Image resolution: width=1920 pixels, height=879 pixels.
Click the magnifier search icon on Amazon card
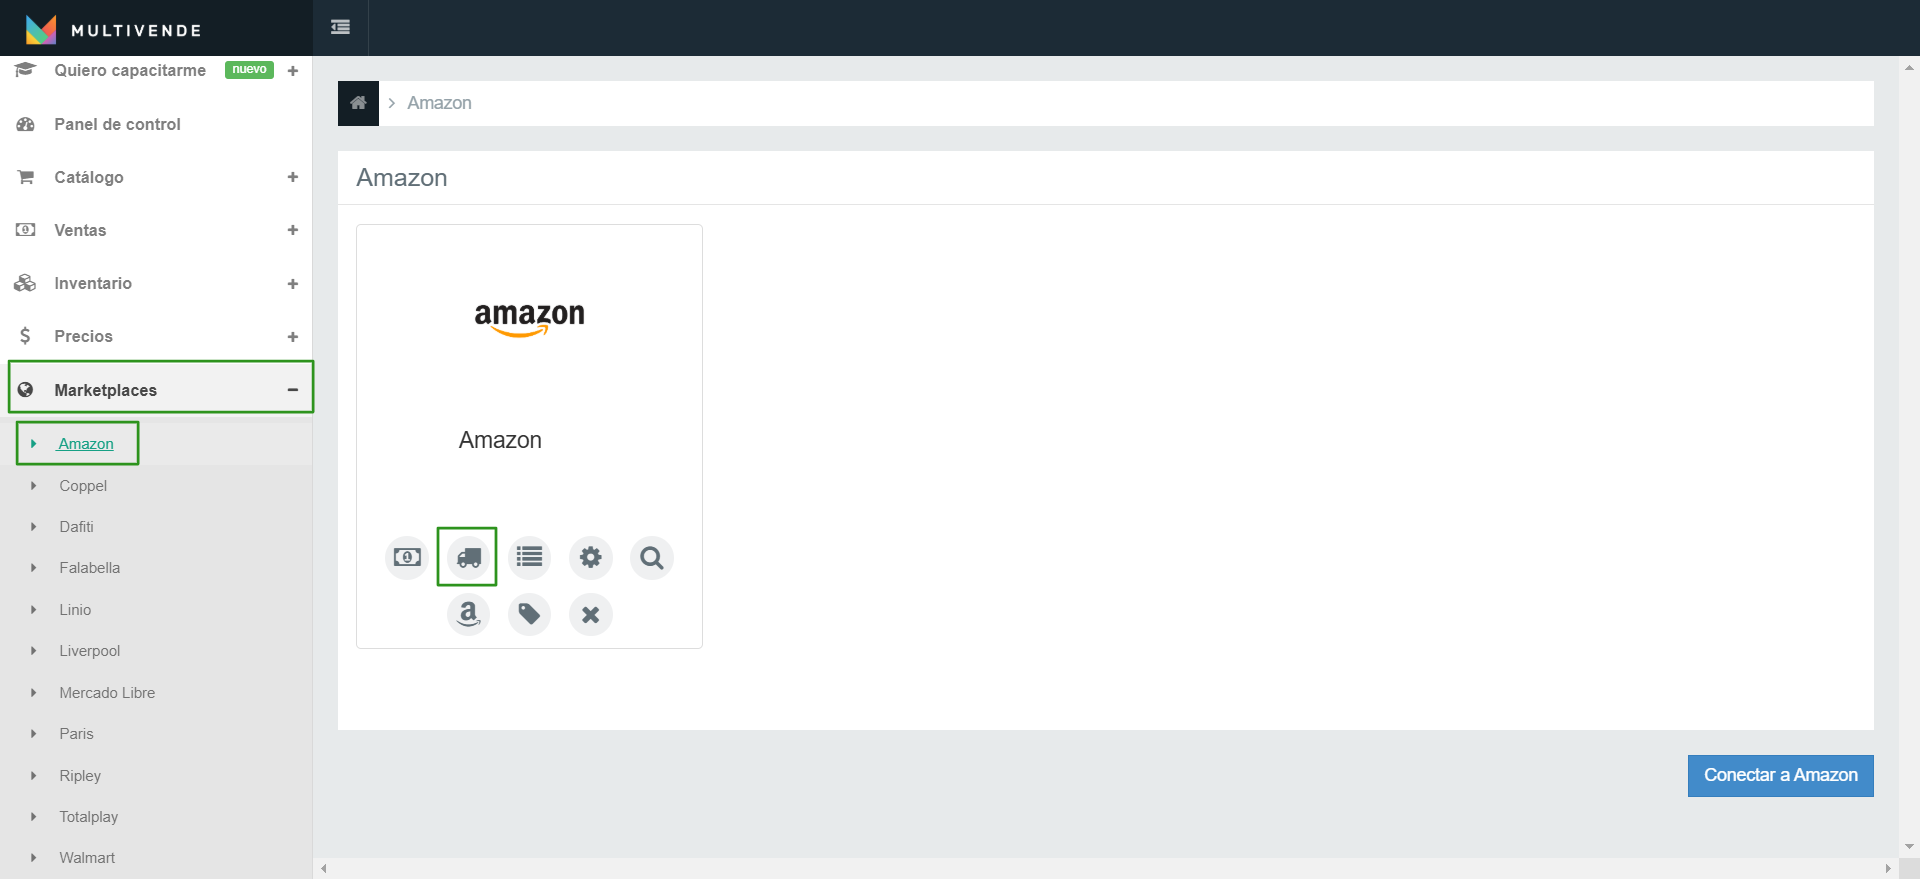652,557
